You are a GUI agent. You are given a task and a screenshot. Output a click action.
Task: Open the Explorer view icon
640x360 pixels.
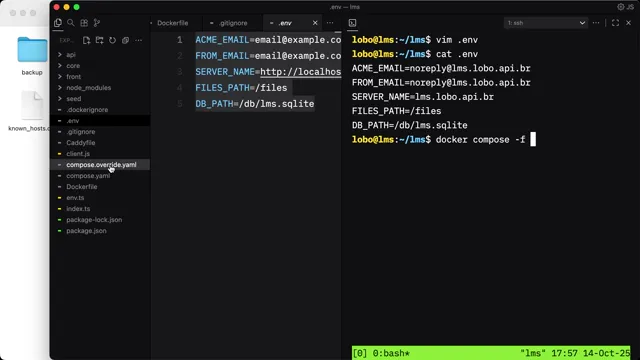(x=58, y=23)
